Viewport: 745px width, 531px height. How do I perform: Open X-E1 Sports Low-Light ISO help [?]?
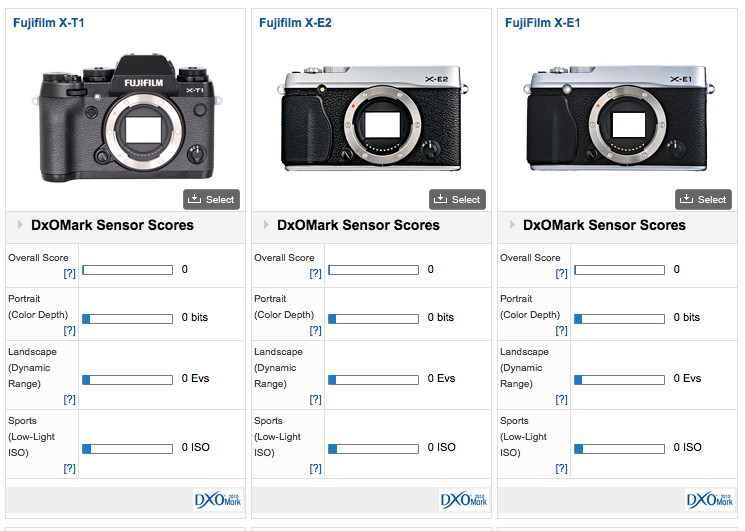coord(562,468)
